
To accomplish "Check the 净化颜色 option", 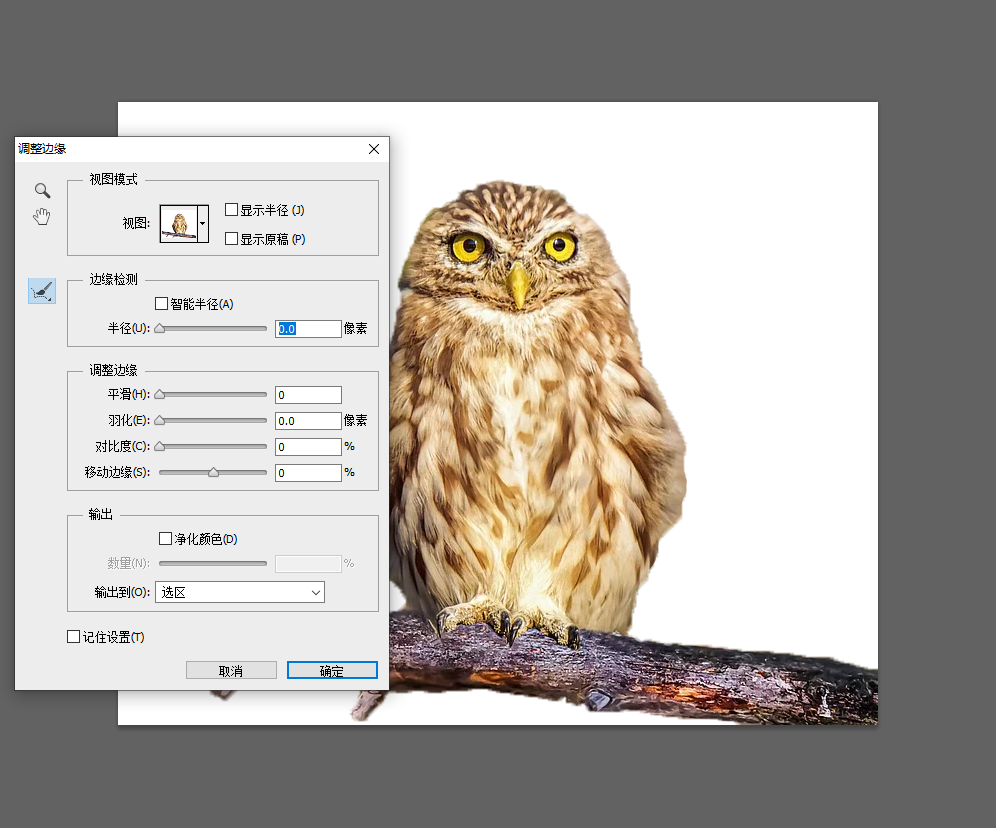I will [166, 539].
